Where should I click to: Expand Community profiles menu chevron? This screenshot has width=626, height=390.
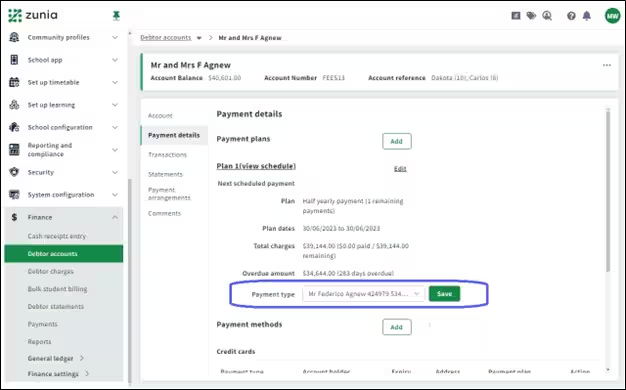115,38
